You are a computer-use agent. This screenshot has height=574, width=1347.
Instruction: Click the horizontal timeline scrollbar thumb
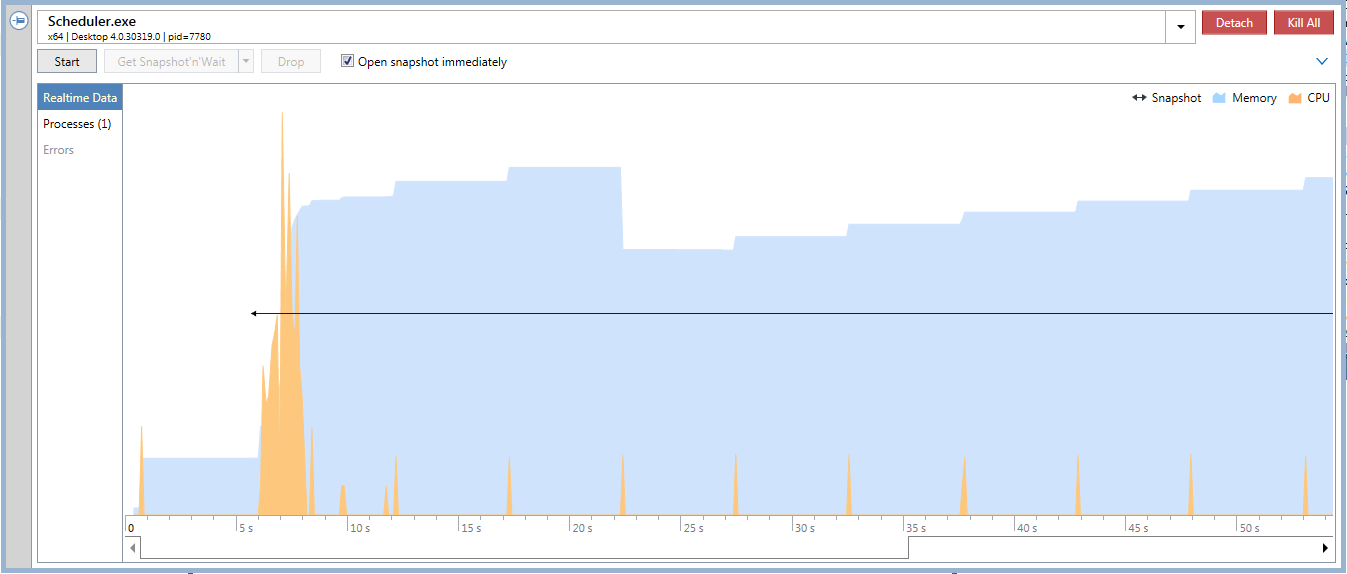(x=524, y=548)
